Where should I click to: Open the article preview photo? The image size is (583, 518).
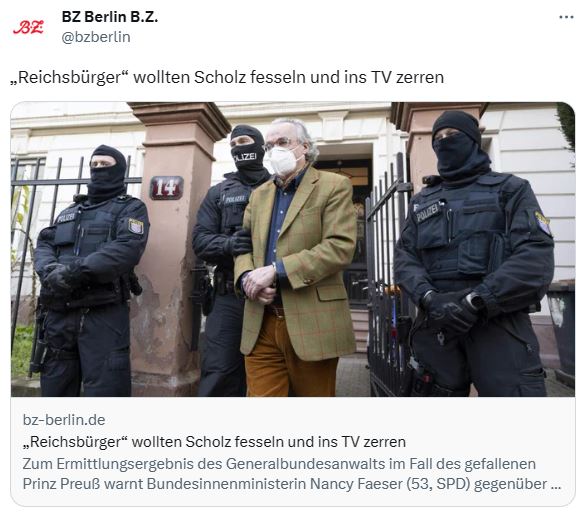tap(293, 249)
